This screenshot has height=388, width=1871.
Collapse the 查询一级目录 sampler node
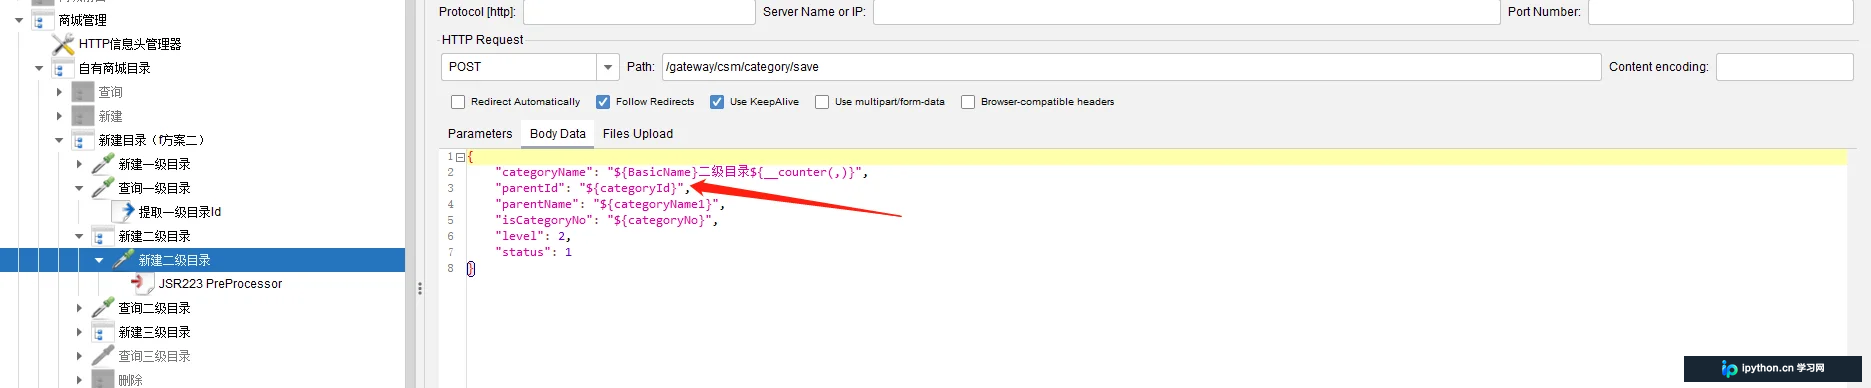[x=79, y=188]
